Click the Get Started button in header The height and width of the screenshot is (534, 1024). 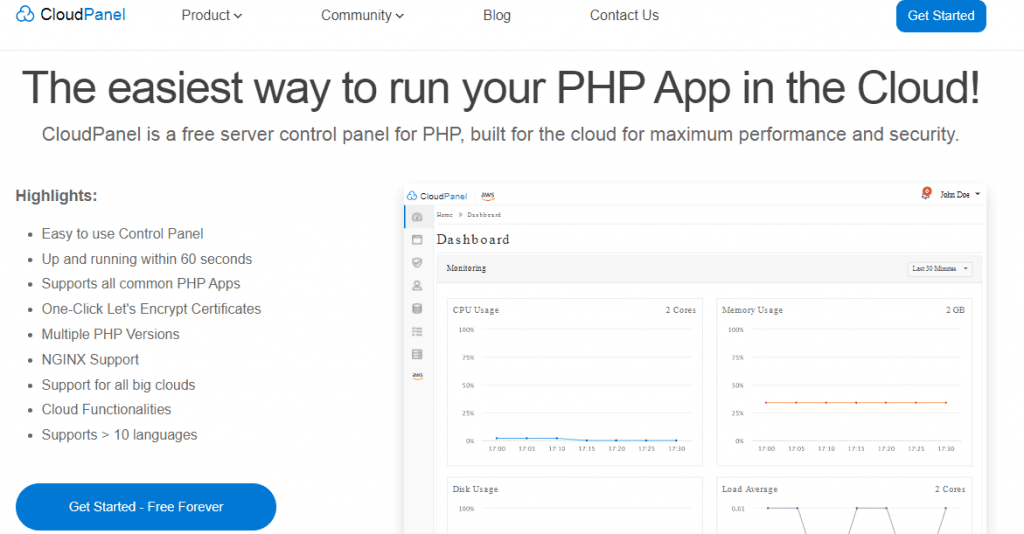tap(940, 16)
